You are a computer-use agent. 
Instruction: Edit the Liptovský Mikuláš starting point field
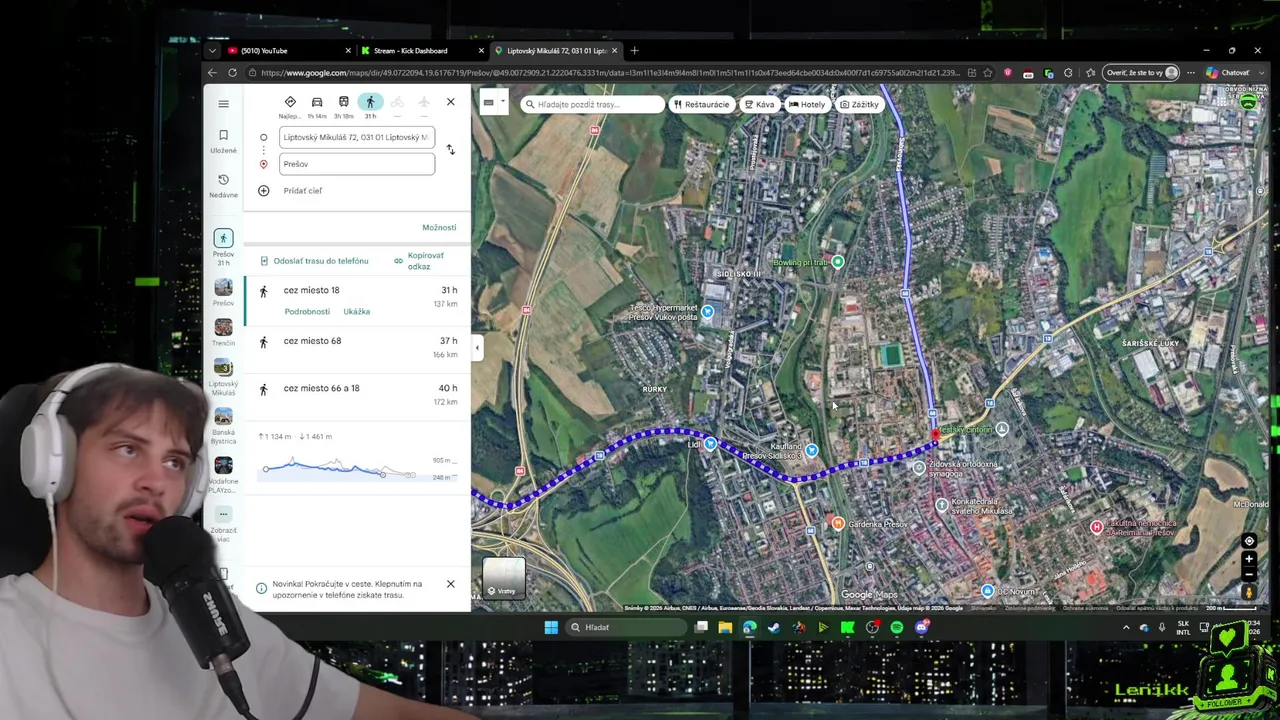point(356,137)
